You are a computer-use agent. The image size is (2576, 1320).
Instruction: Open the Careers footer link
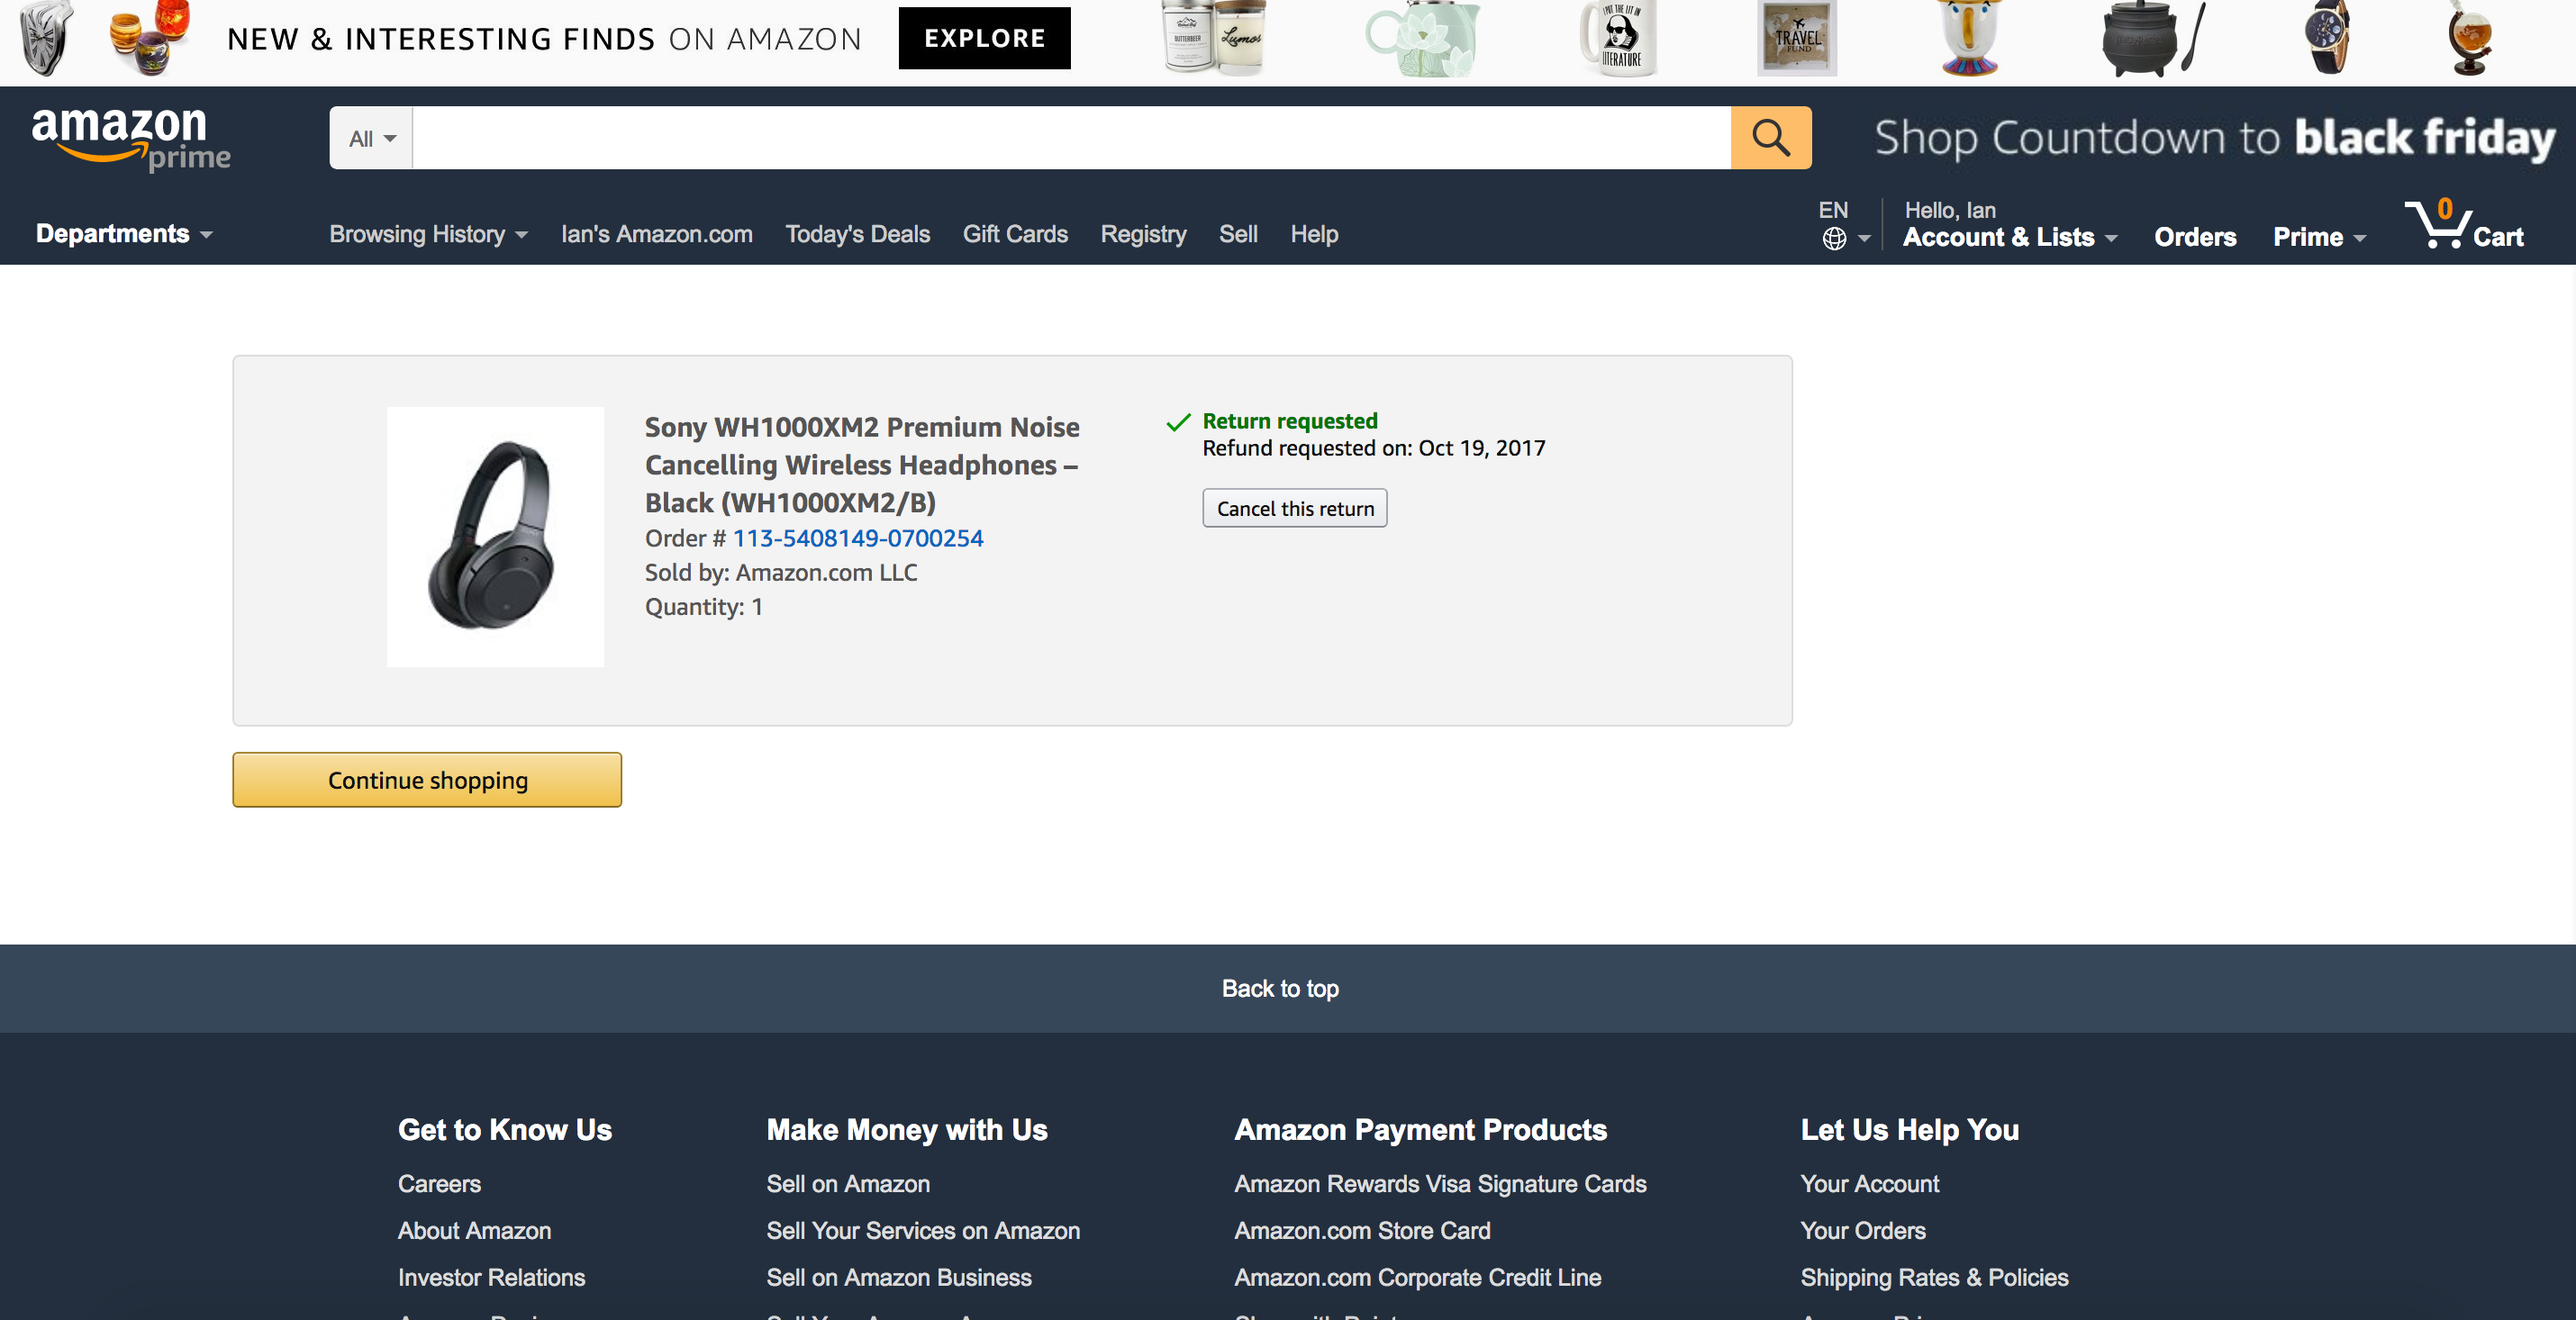(439, 1184)
